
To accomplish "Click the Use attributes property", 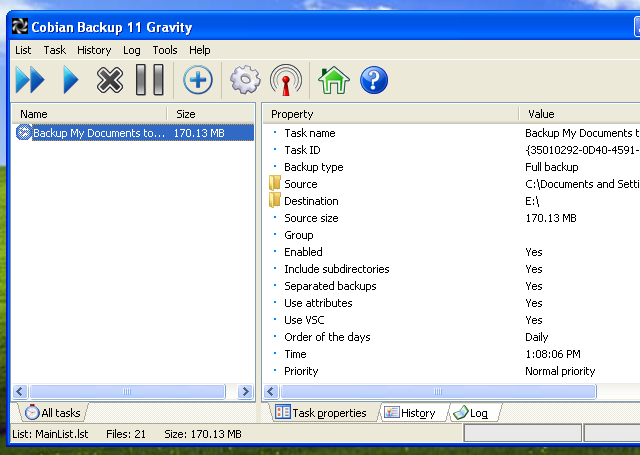I will 318,303.
